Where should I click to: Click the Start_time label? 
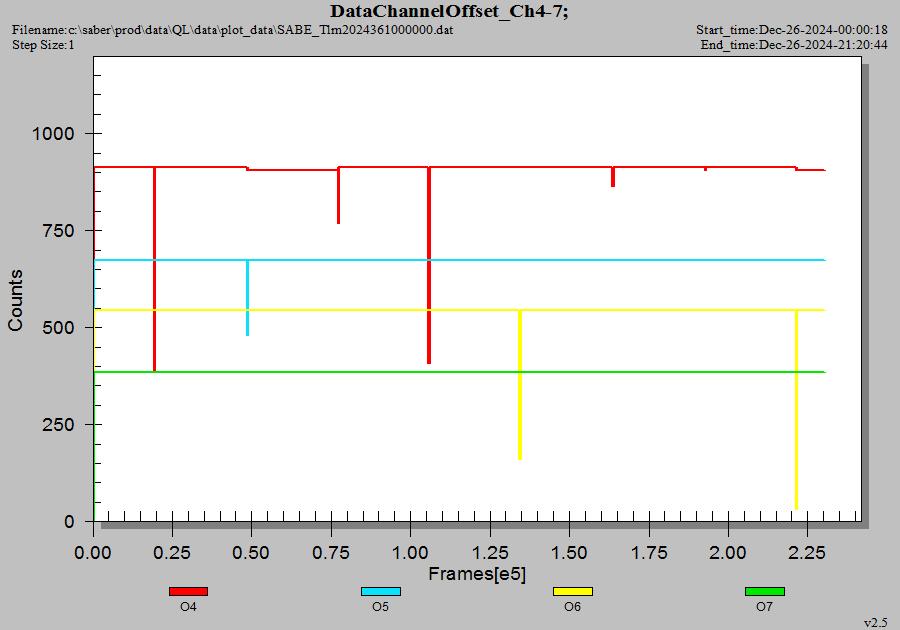pos(792,30)
